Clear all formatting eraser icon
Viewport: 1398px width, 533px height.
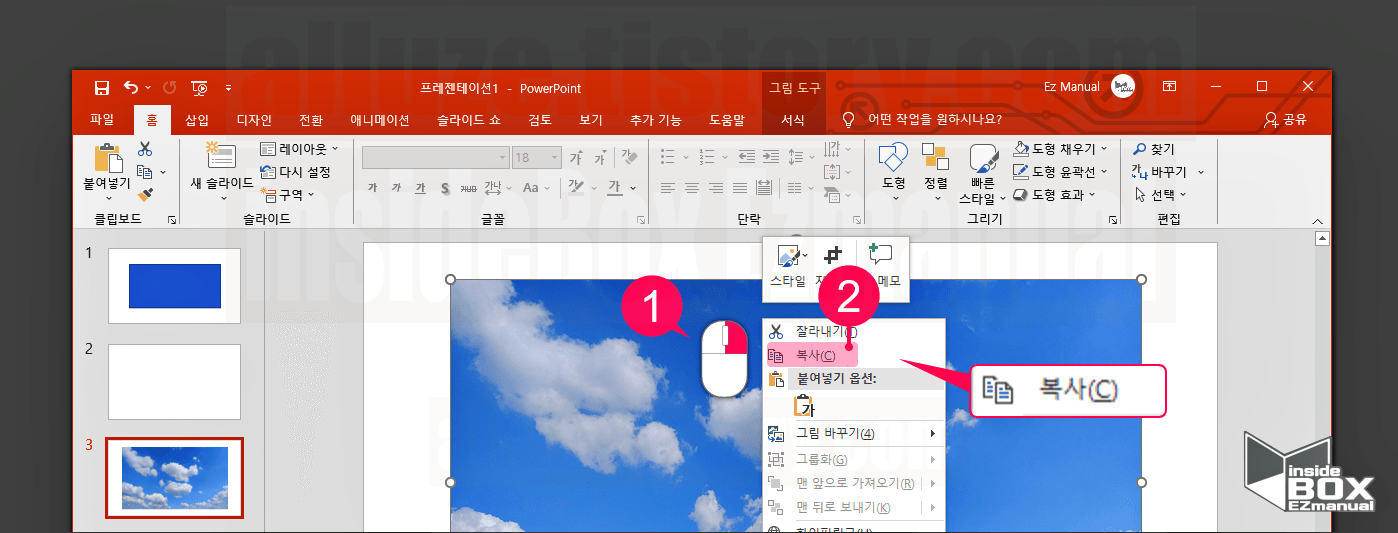pyautogui.click(x=629, y=157)
